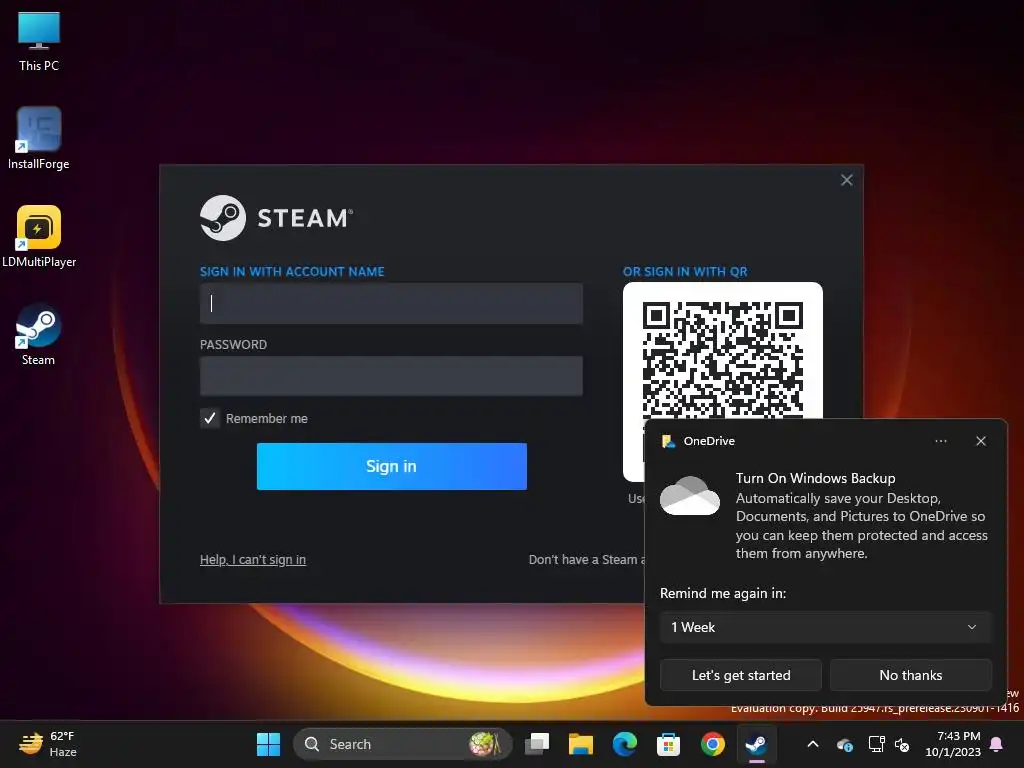Select the Steam desktop shortcut
This screenshot has width=1024, height=768.
tap(39, 334)
